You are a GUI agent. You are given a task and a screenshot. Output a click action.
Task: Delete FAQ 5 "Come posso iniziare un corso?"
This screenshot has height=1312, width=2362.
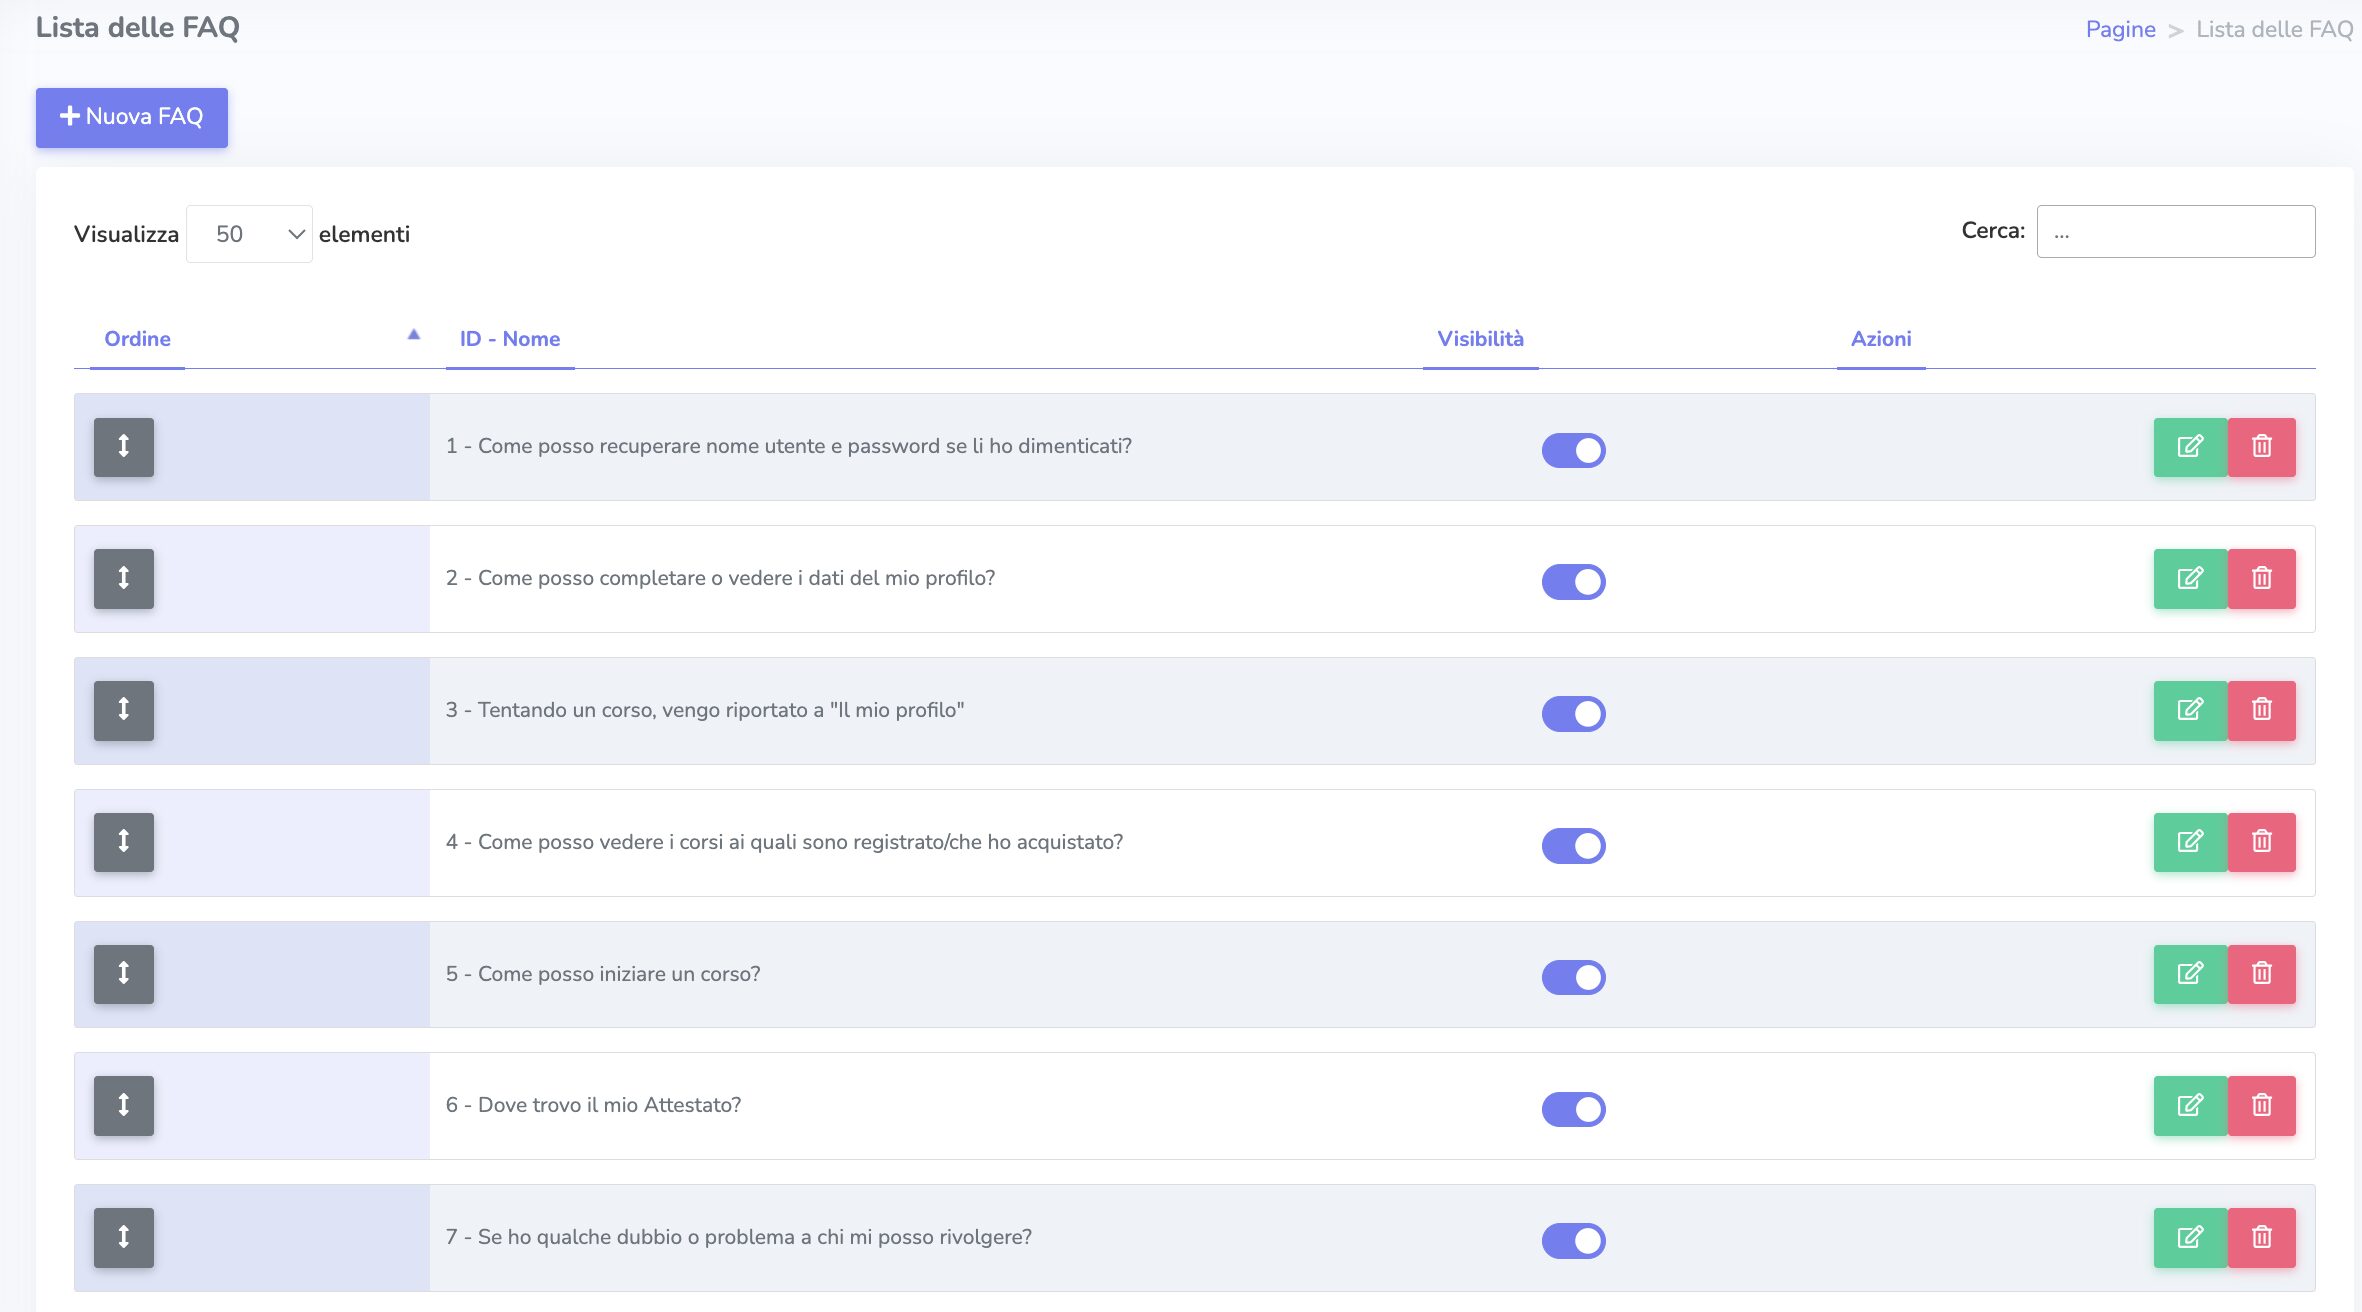(2261, 974)
